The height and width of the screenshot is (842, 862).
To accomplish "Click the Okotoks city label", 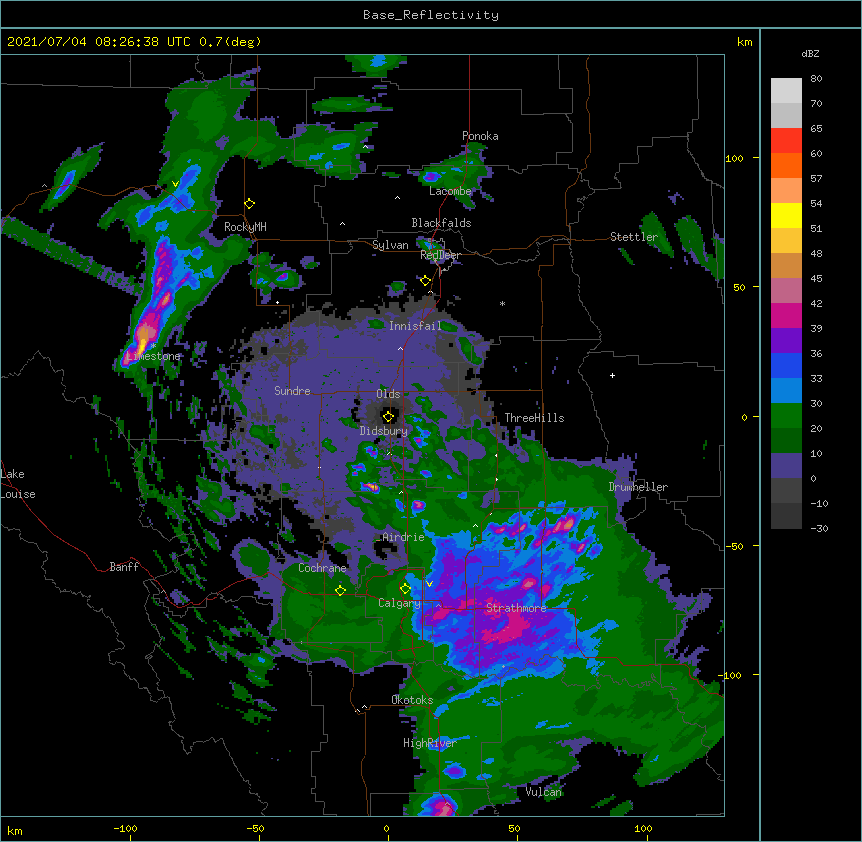I will coord(412,700).
